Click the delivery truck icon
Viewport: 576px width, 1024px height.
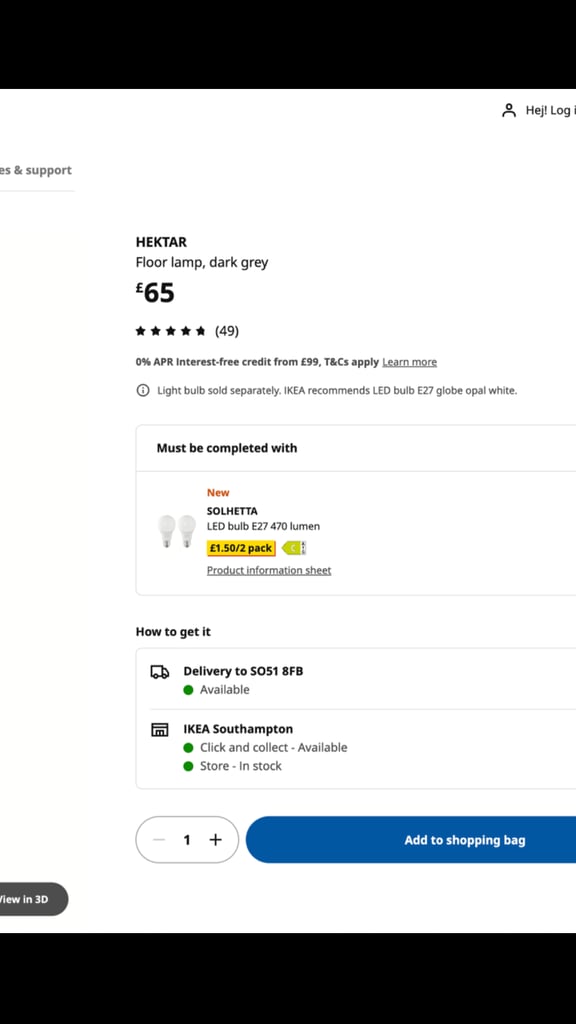coord(160,671)
